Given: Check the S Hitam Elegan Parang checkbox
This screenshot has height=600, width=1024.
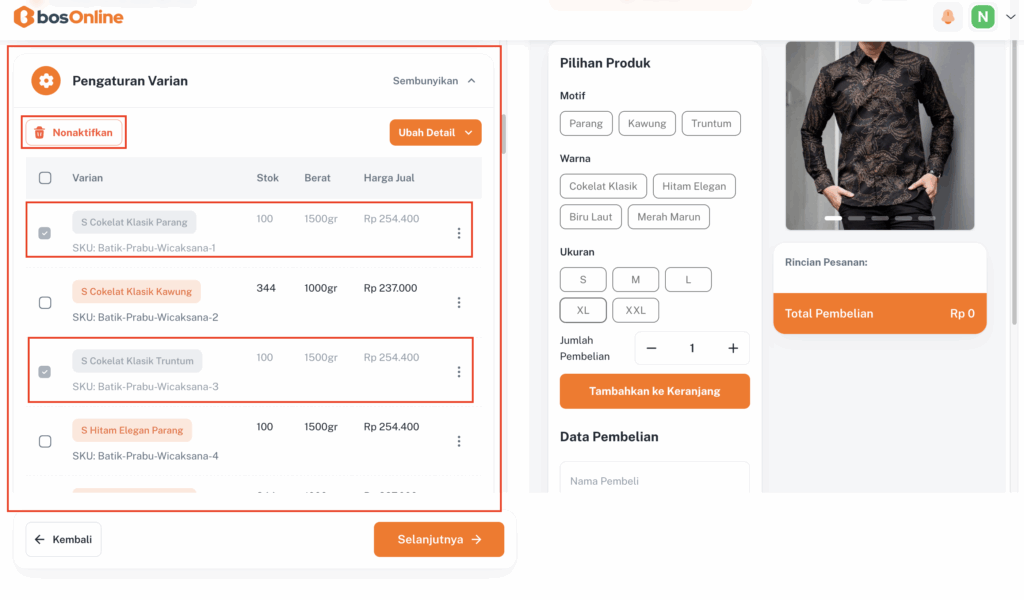Looking at the screenshot, I should 45,441.
